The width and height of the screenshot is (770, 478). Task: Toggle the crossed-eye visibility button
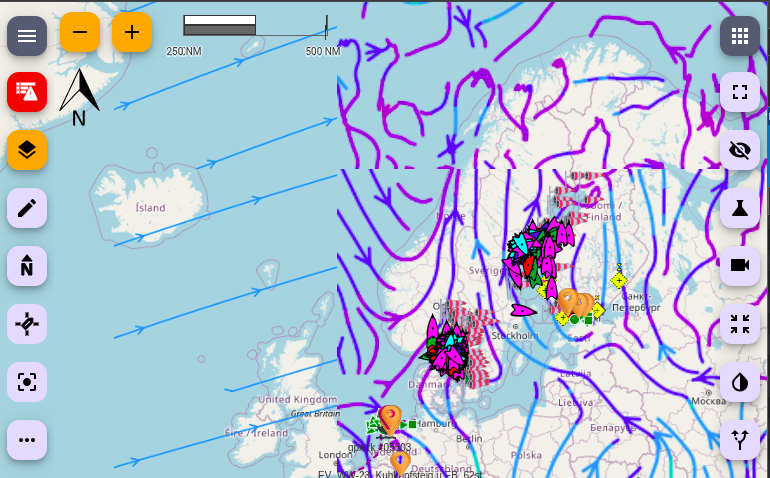pyautogui.click(x=740, y=150)
